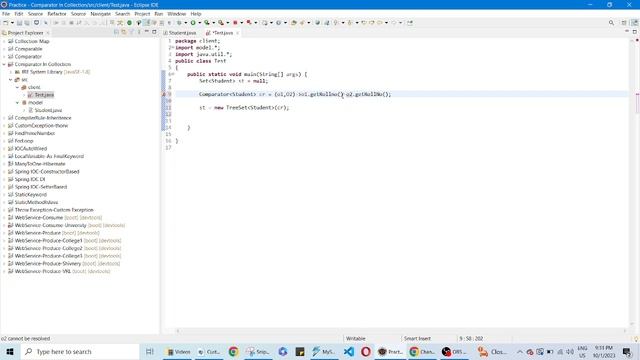Close the Test.java editor tab
The width and height of the screenshot is (640, 360).
coord(237,33)
